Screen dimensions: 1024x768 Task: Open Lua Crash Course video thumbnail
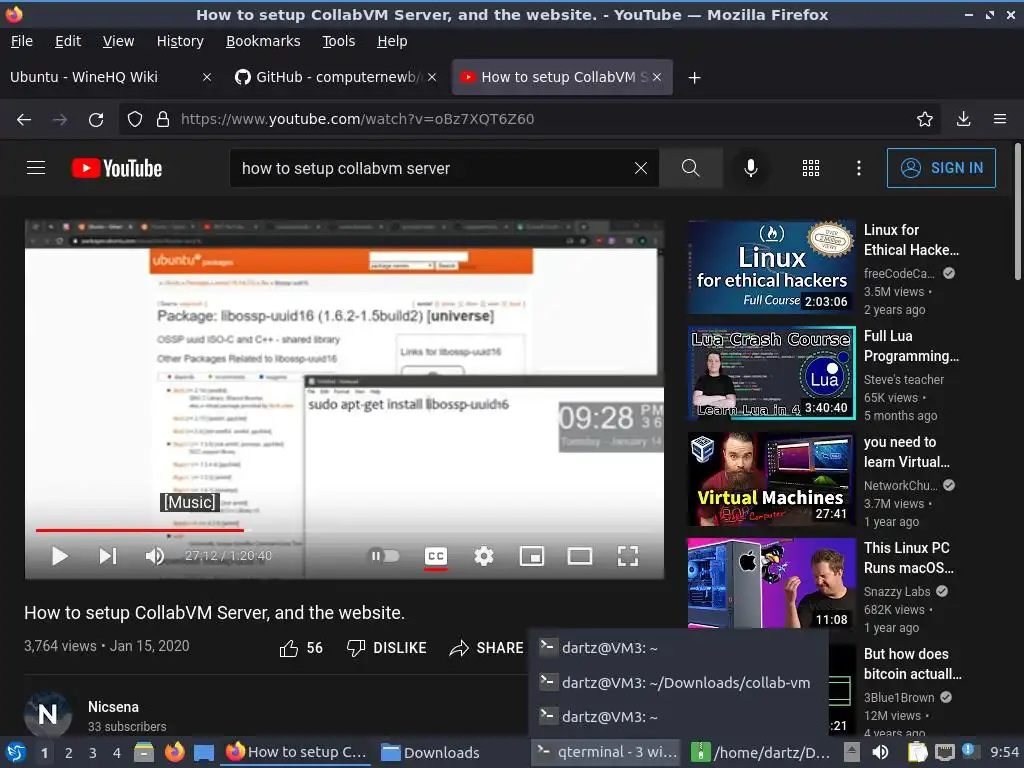[771, 373]
